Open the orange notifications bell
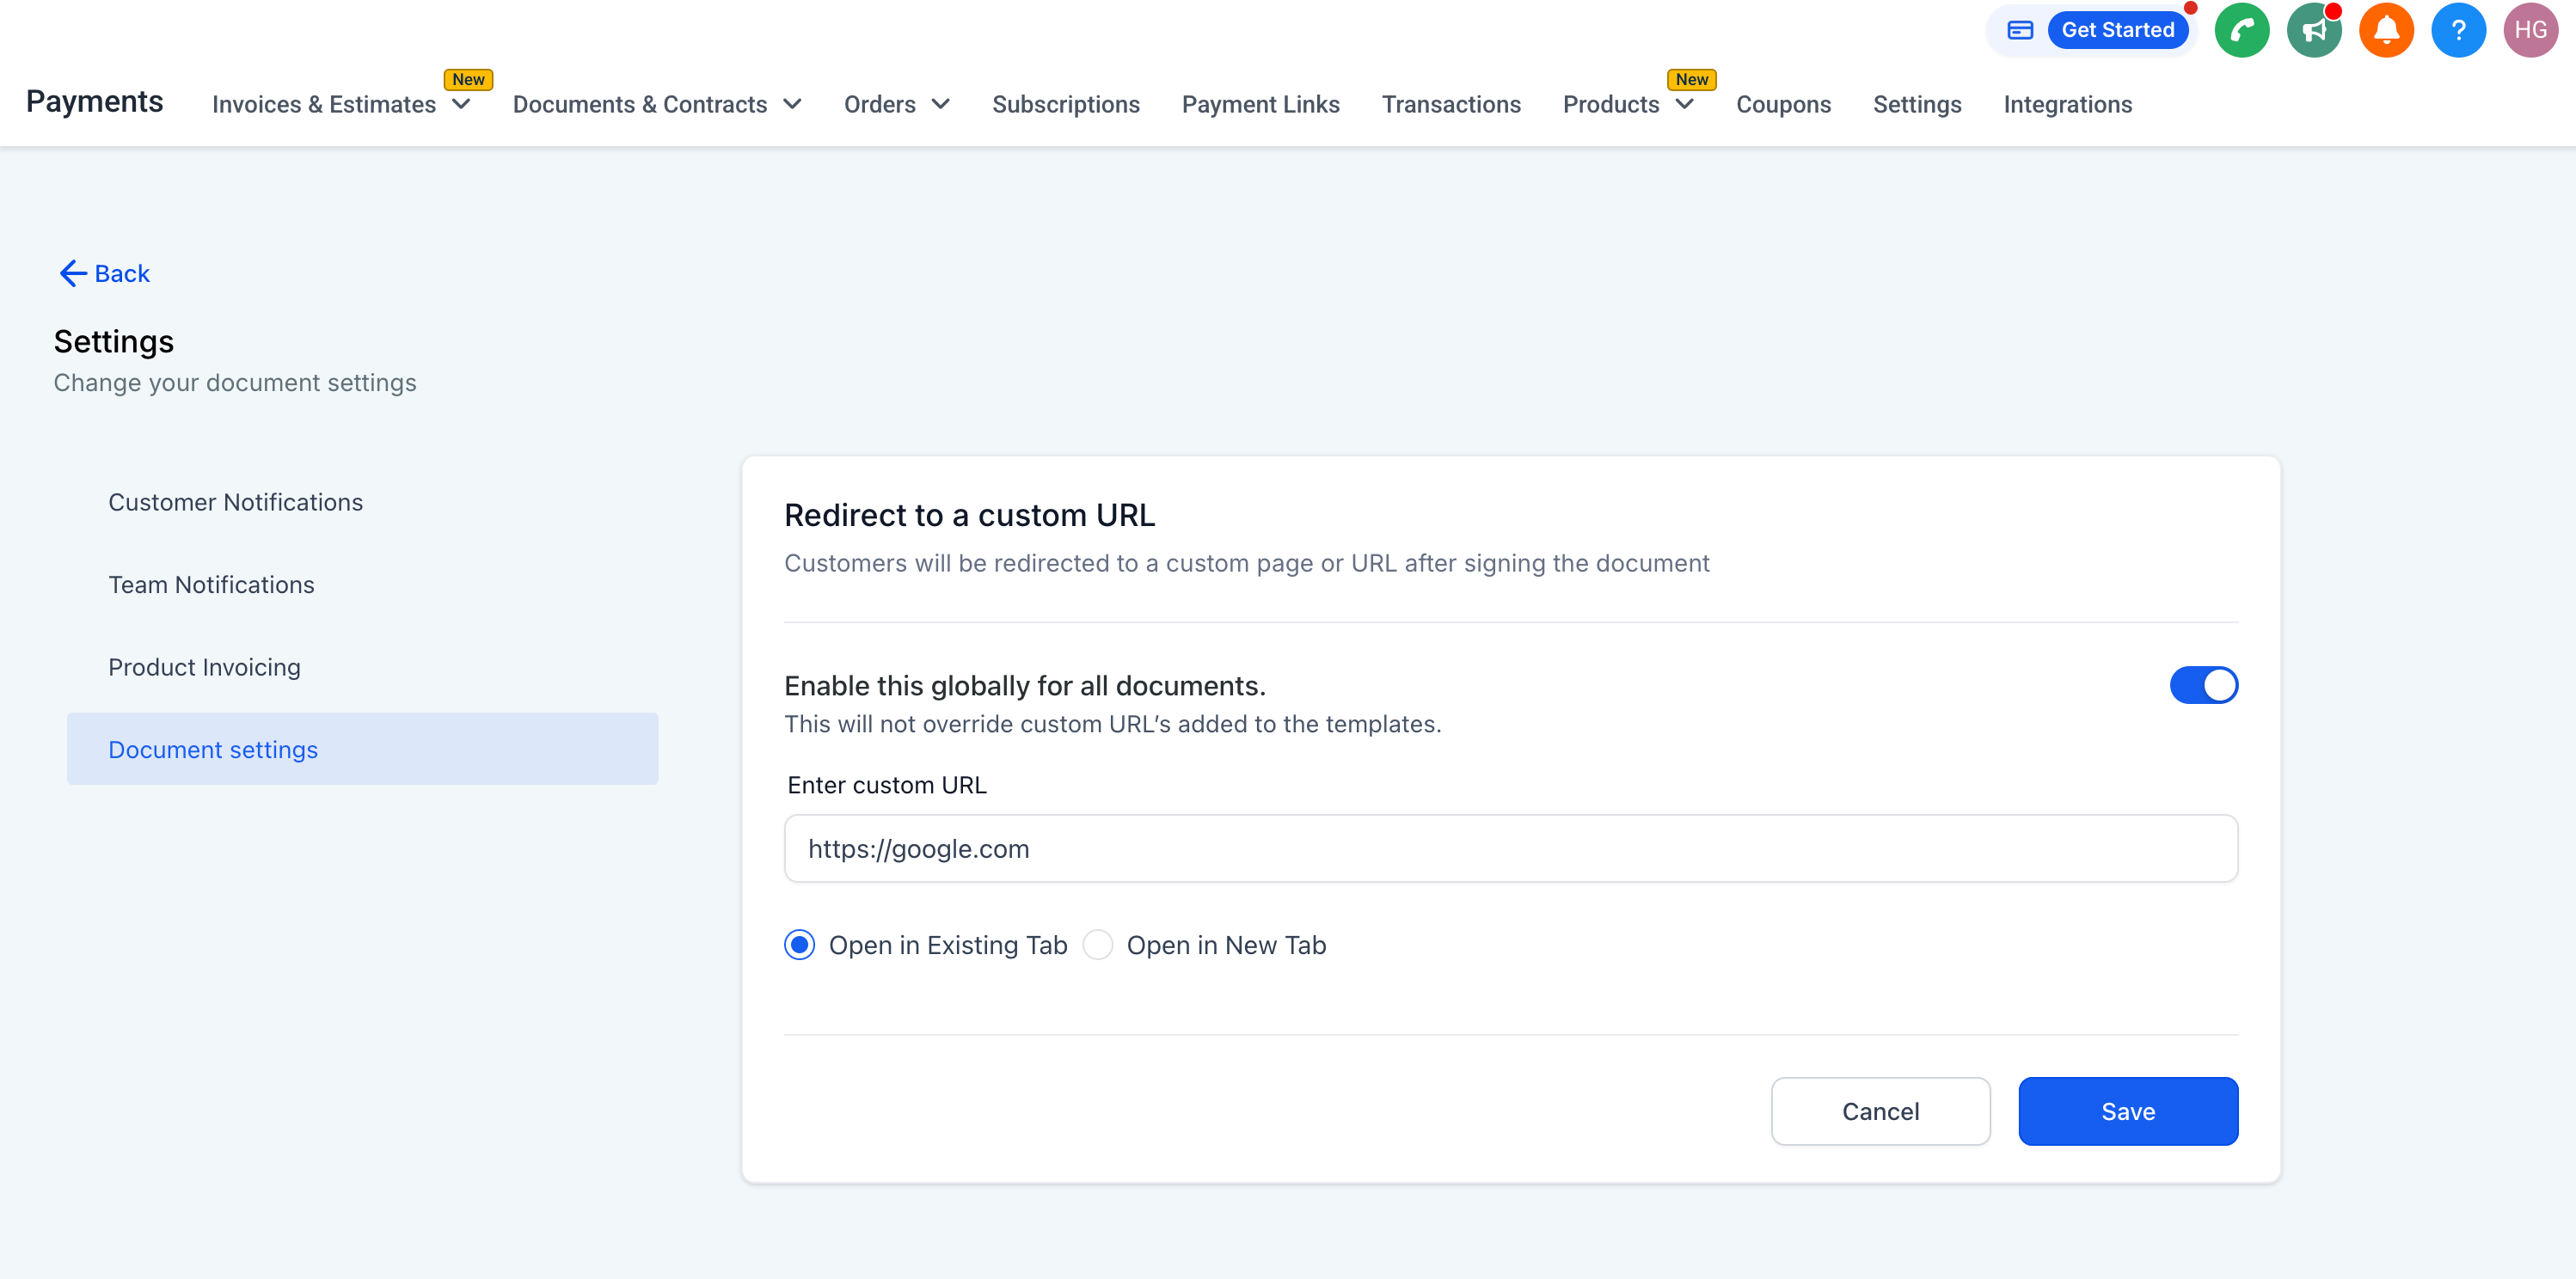This screenshot has width=2576, height=1279. click(2385, 30)
